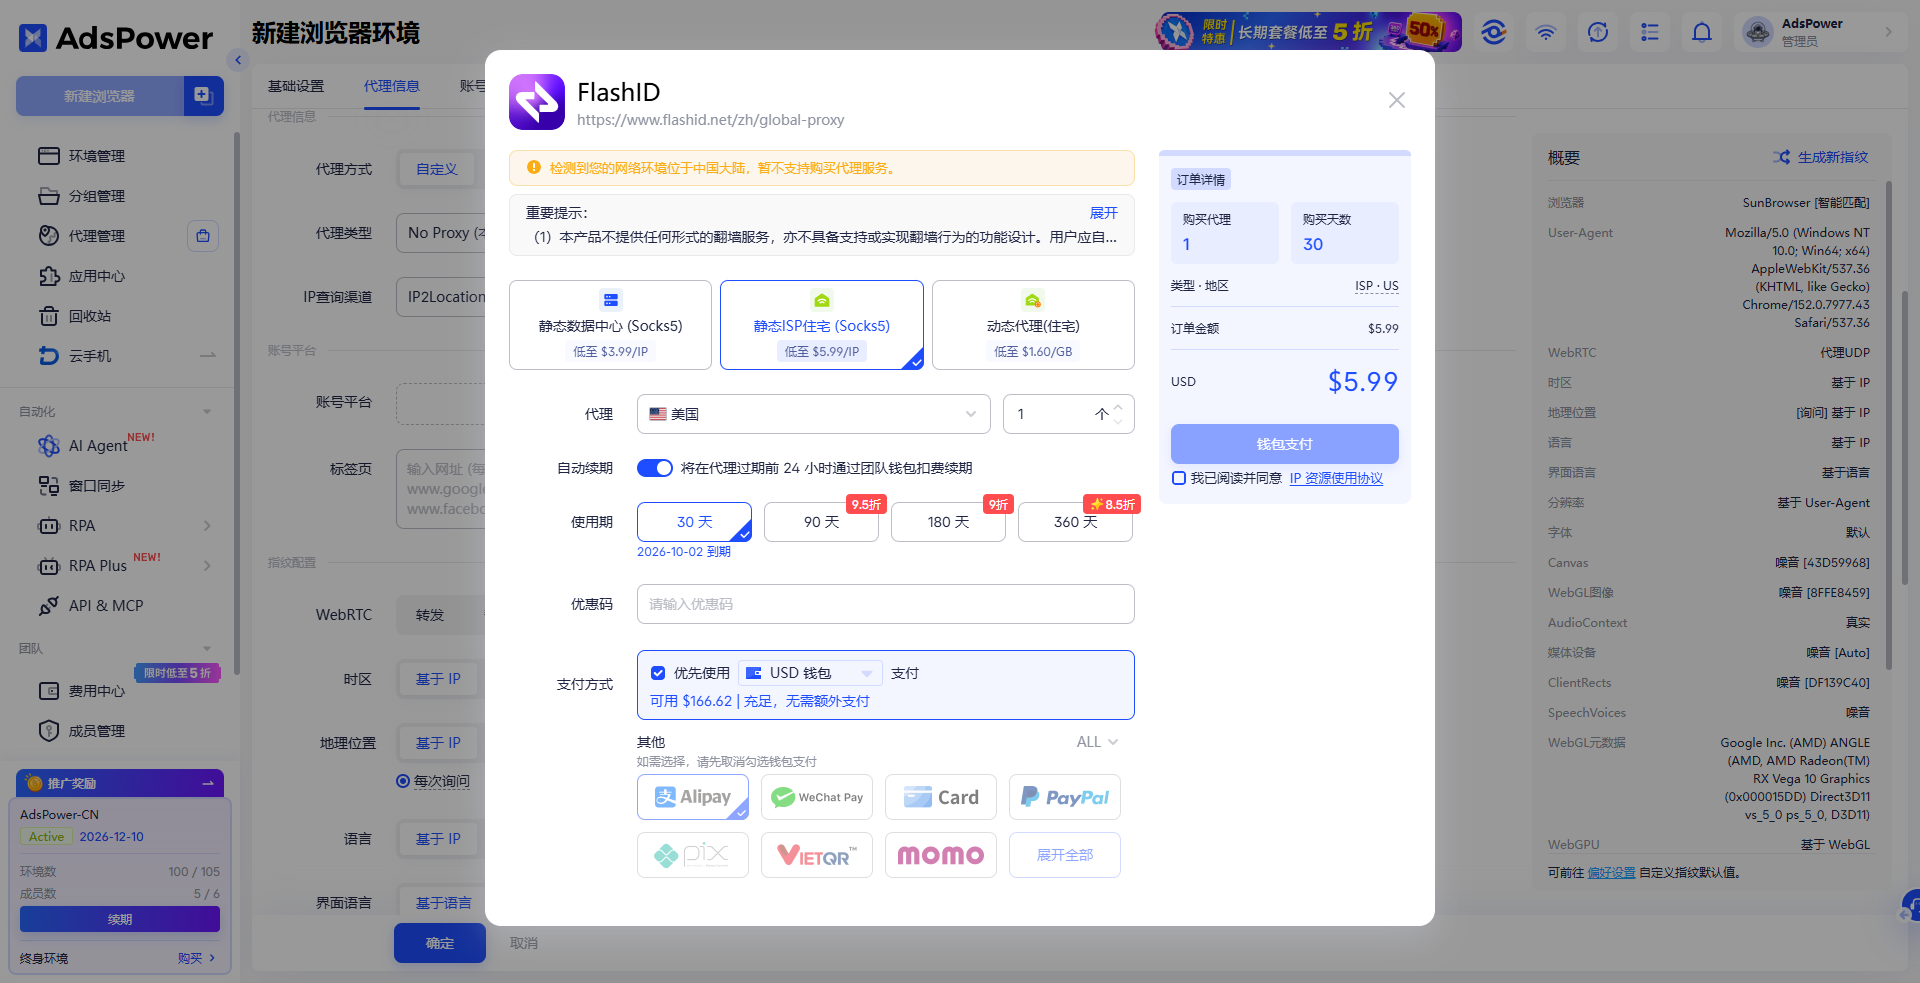This screenshot has height=983, width=1920.
Task: Click the 确定 button
Action: pos(440,943)
